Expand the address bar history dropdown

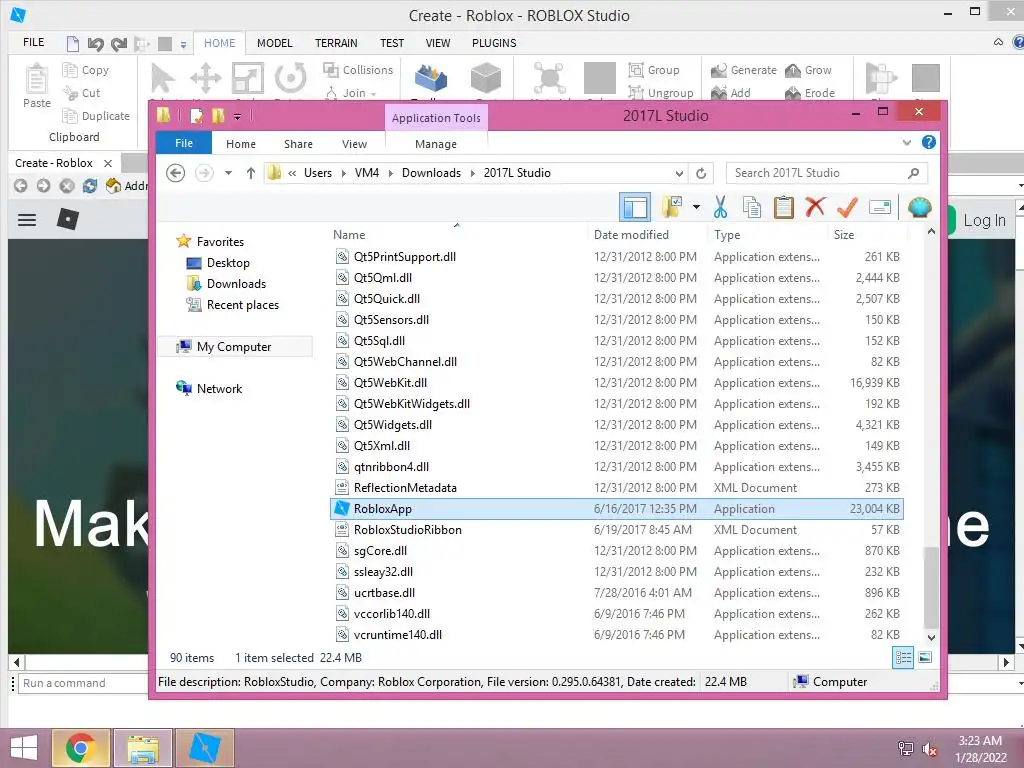[x=680, y=174]
